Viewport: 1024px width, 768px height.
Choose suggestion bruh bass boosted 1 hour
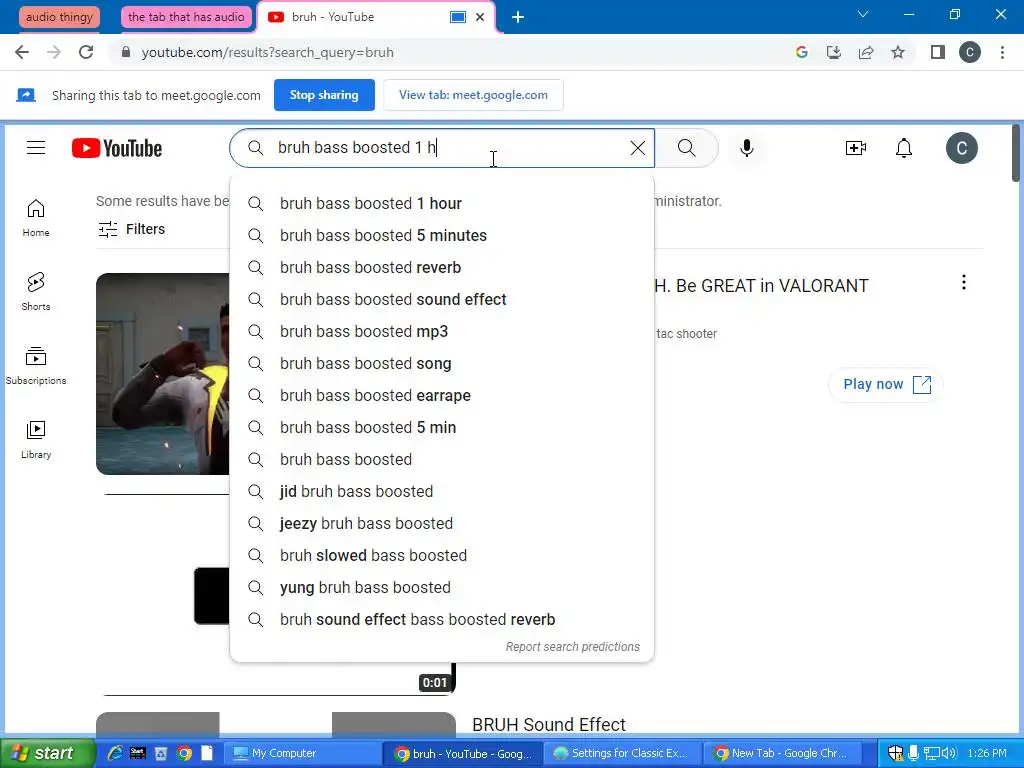[442, 204]
